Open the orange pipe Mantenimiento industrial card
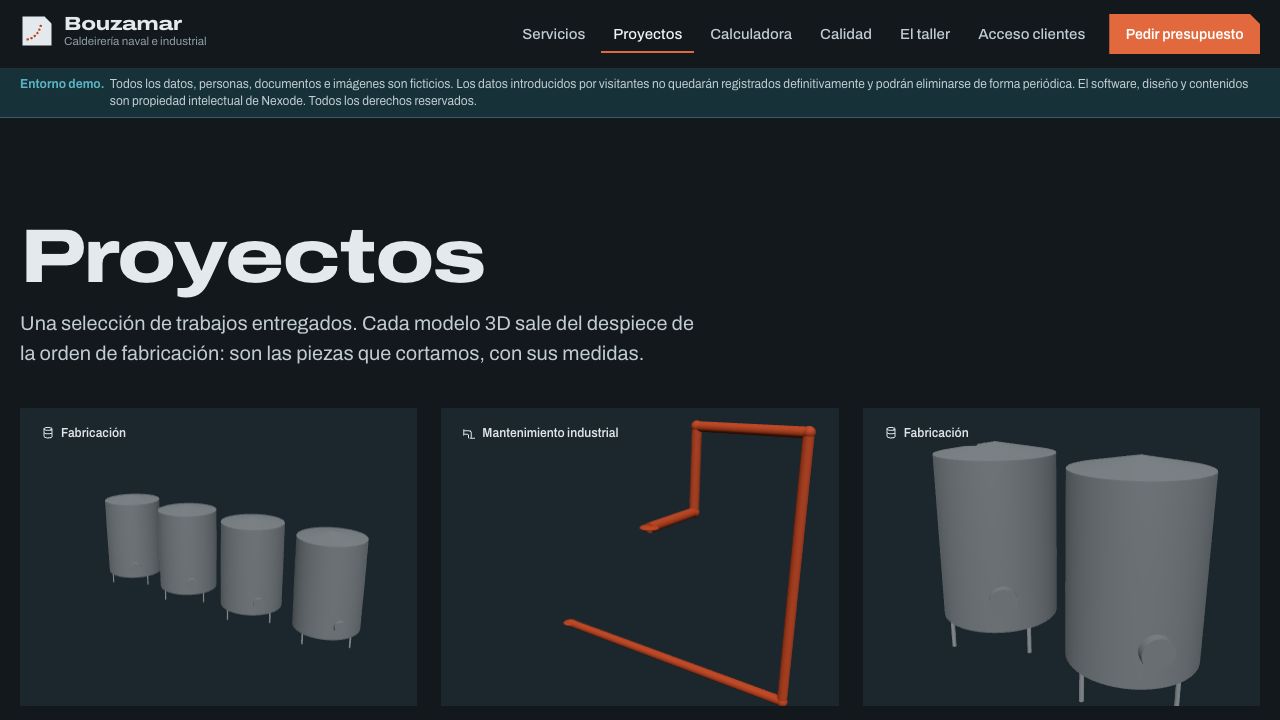The height and width of the screenshot is (720, 1280). click(640, 557)
